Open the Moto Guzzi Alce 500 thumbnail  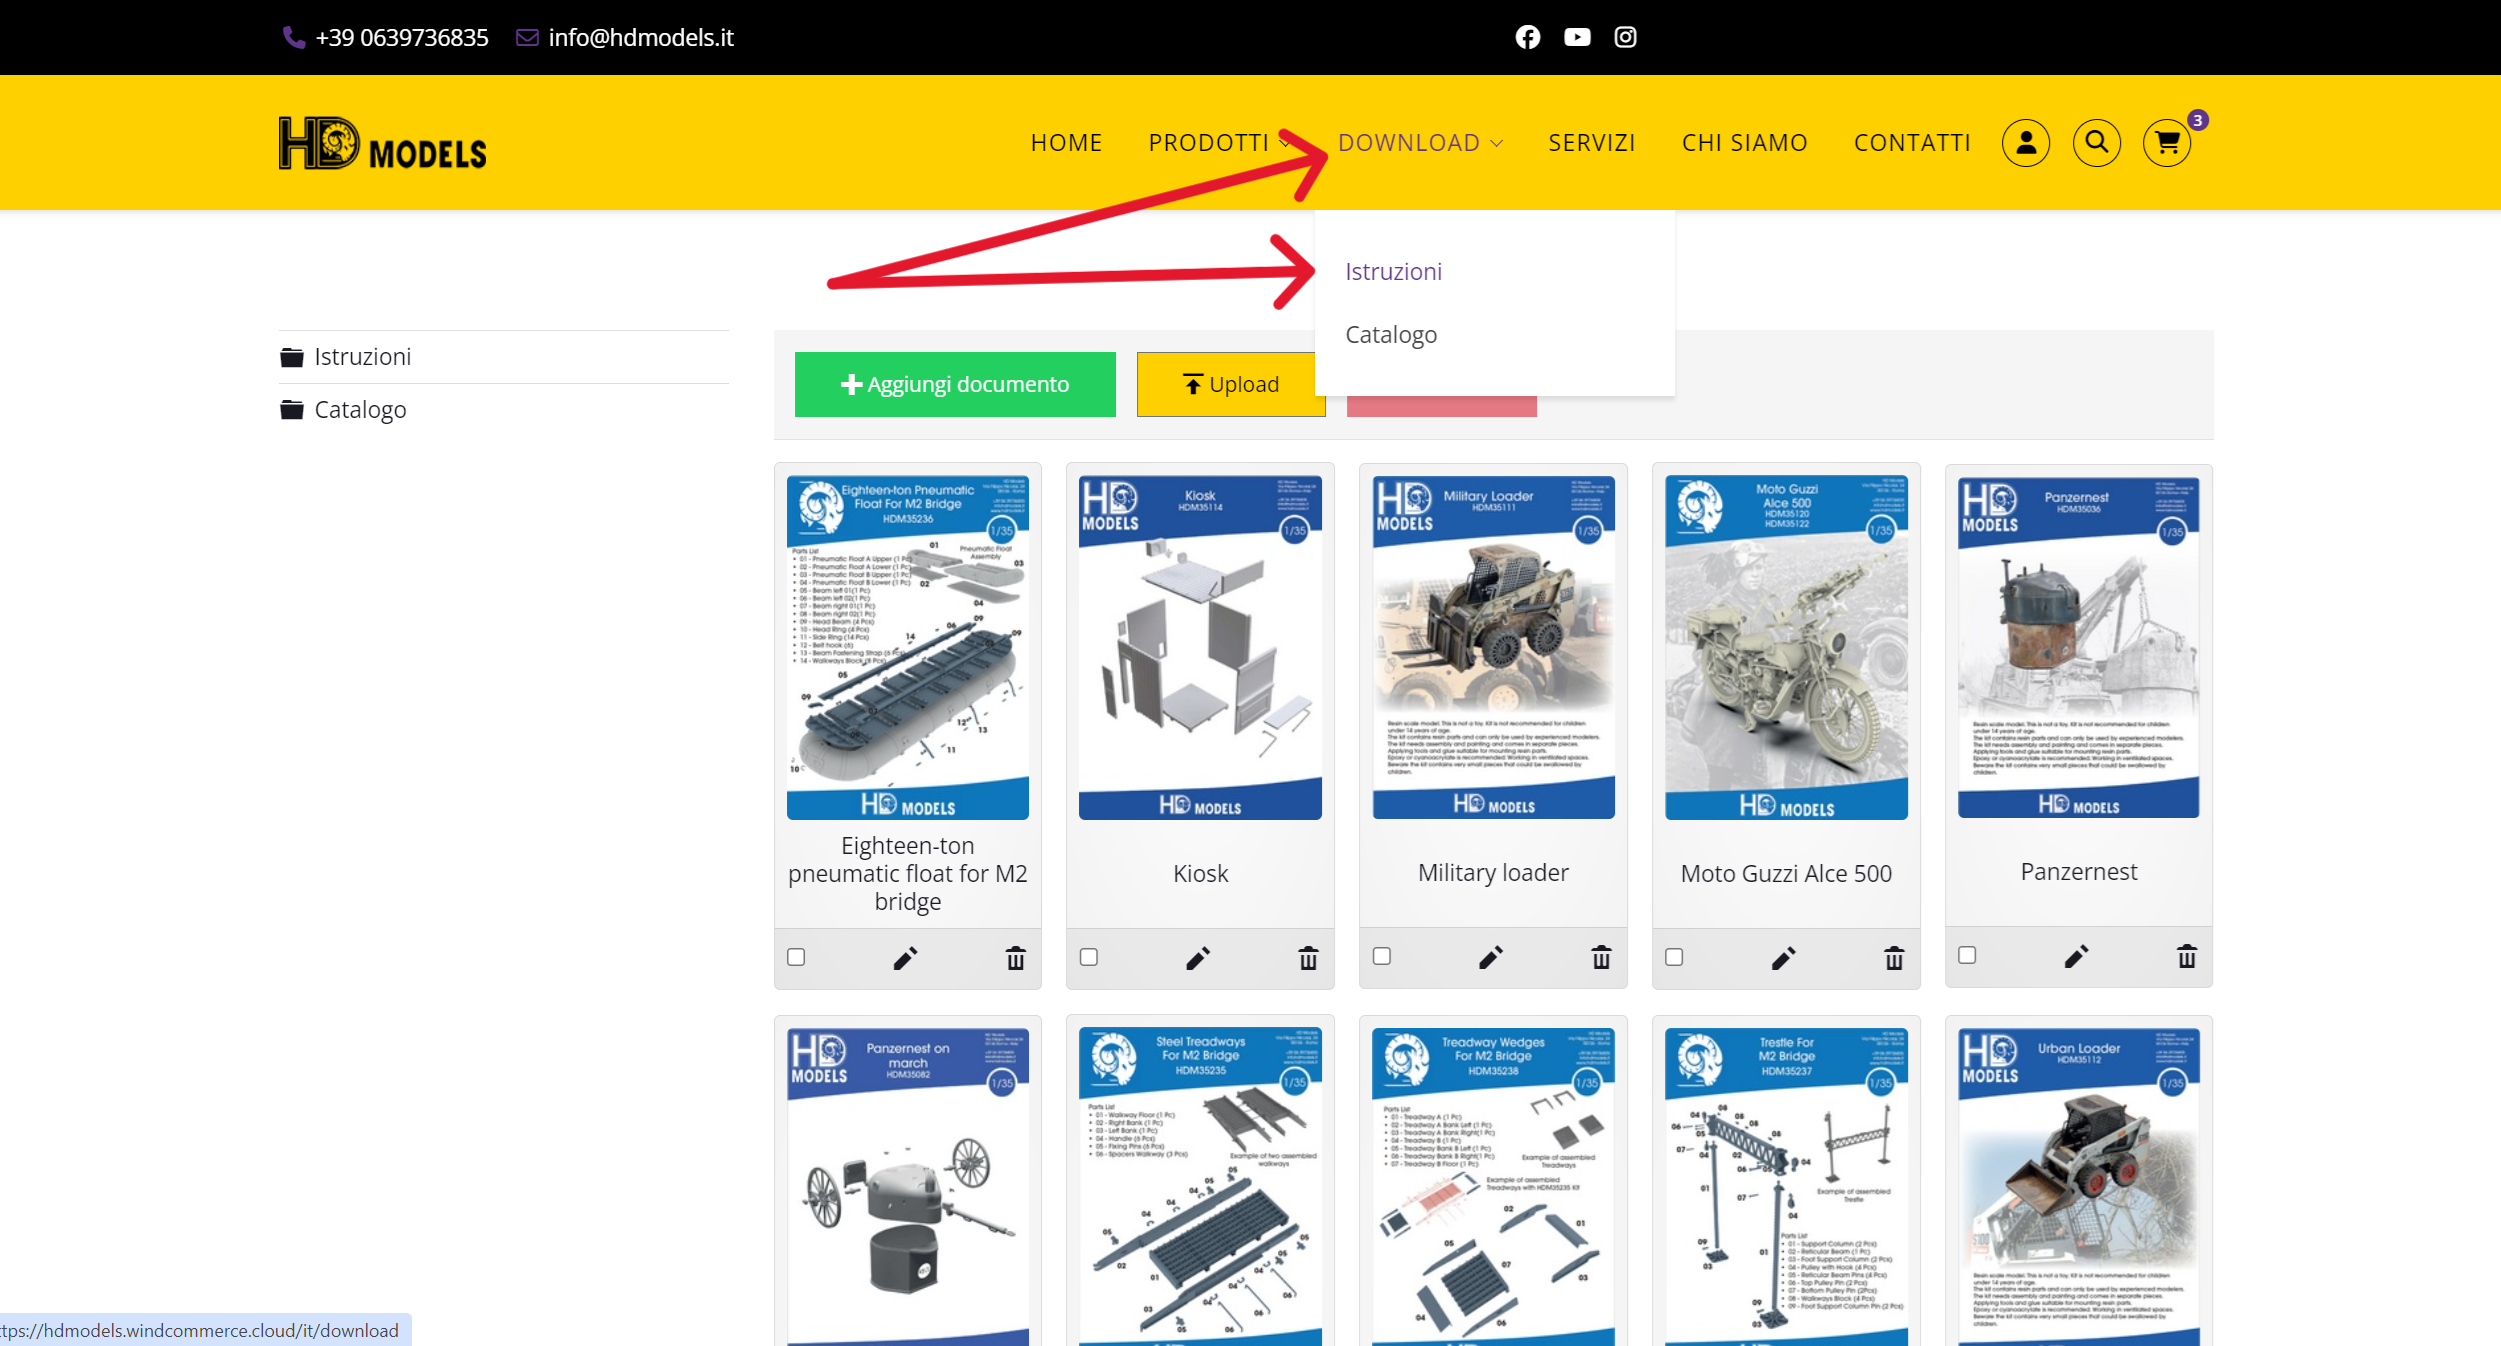pos(1786,647)
